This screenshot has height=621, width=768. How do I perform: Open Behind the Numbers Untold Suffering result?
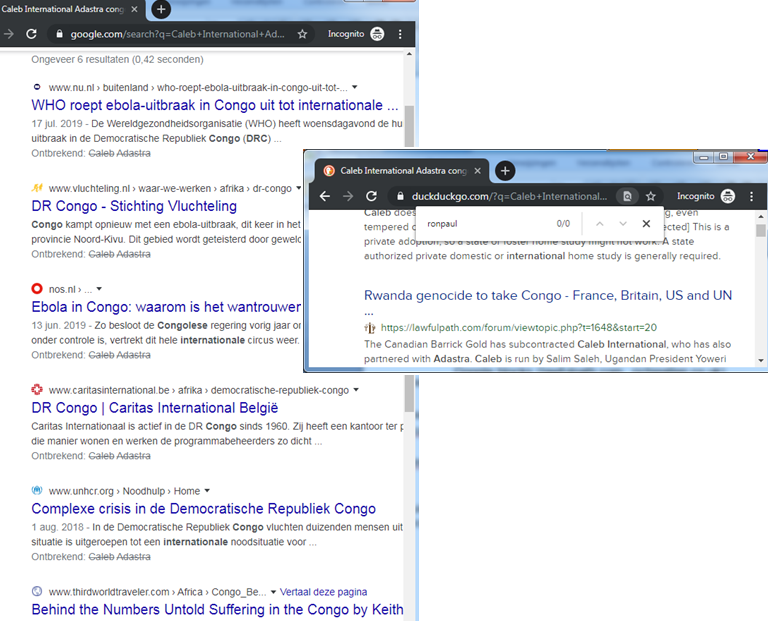pyautogui.click(x=217, y=610)
